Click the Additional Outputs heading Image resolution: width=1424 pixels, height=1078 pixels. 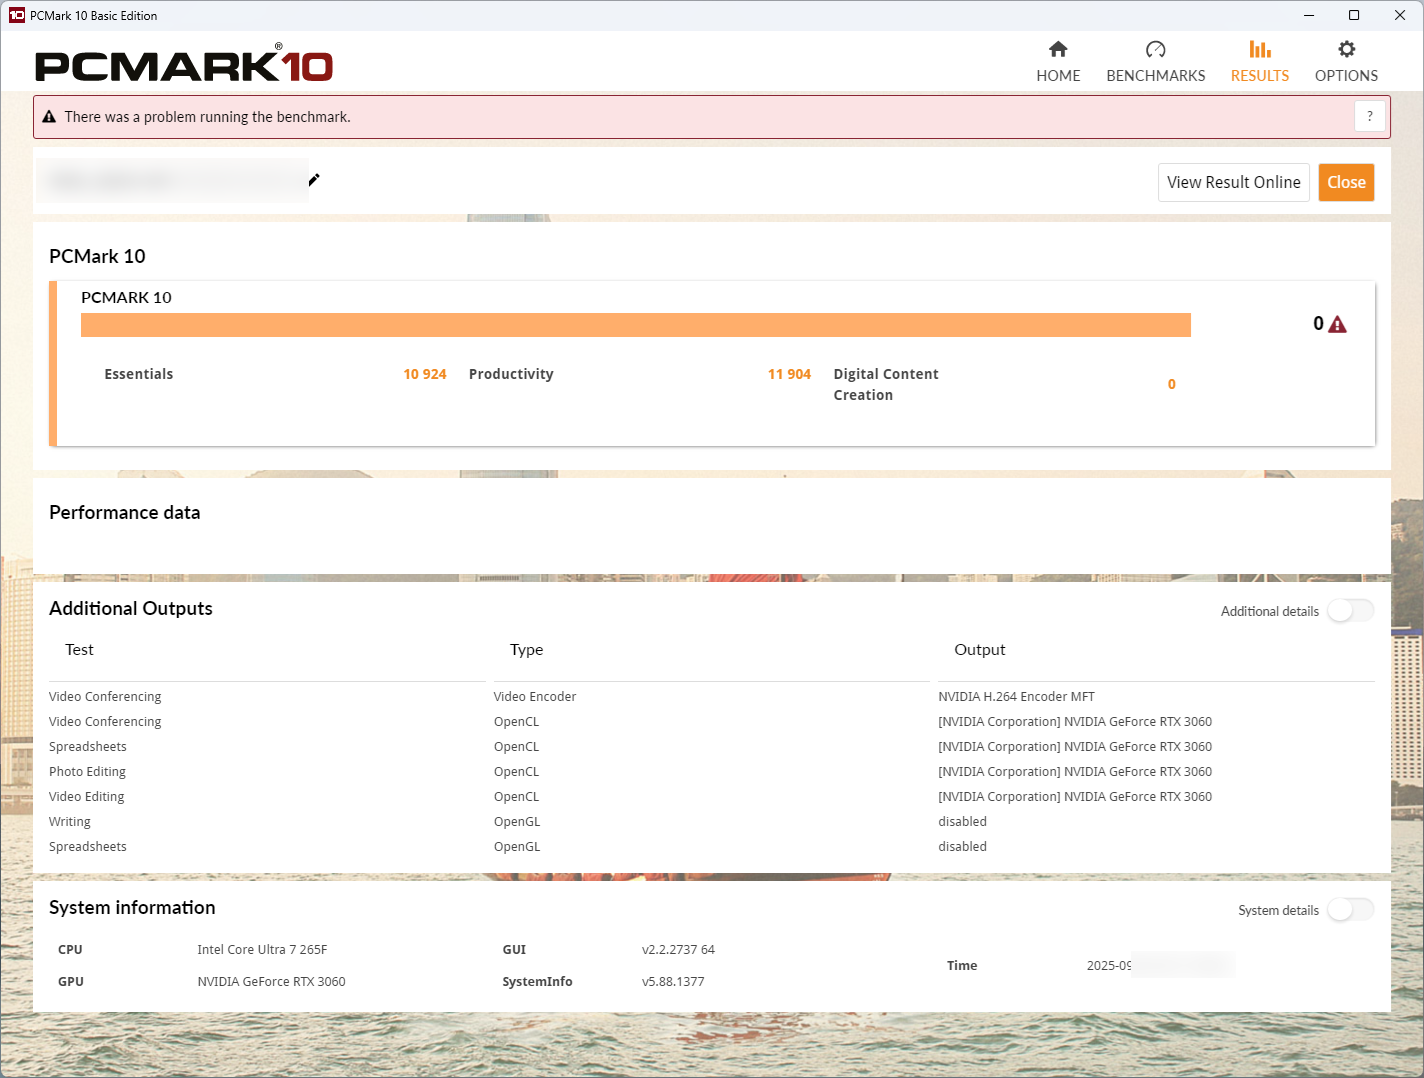(x=131, y=608)
